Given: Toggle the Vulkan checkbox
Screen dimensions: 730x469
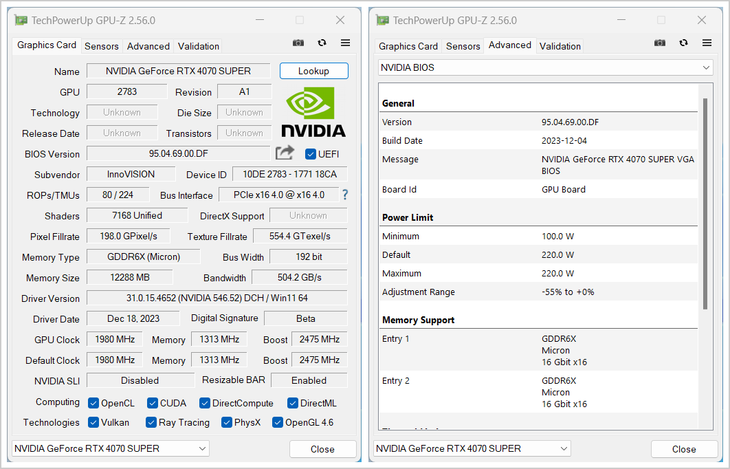Looking at the screenshot, I should click(93, 422).
